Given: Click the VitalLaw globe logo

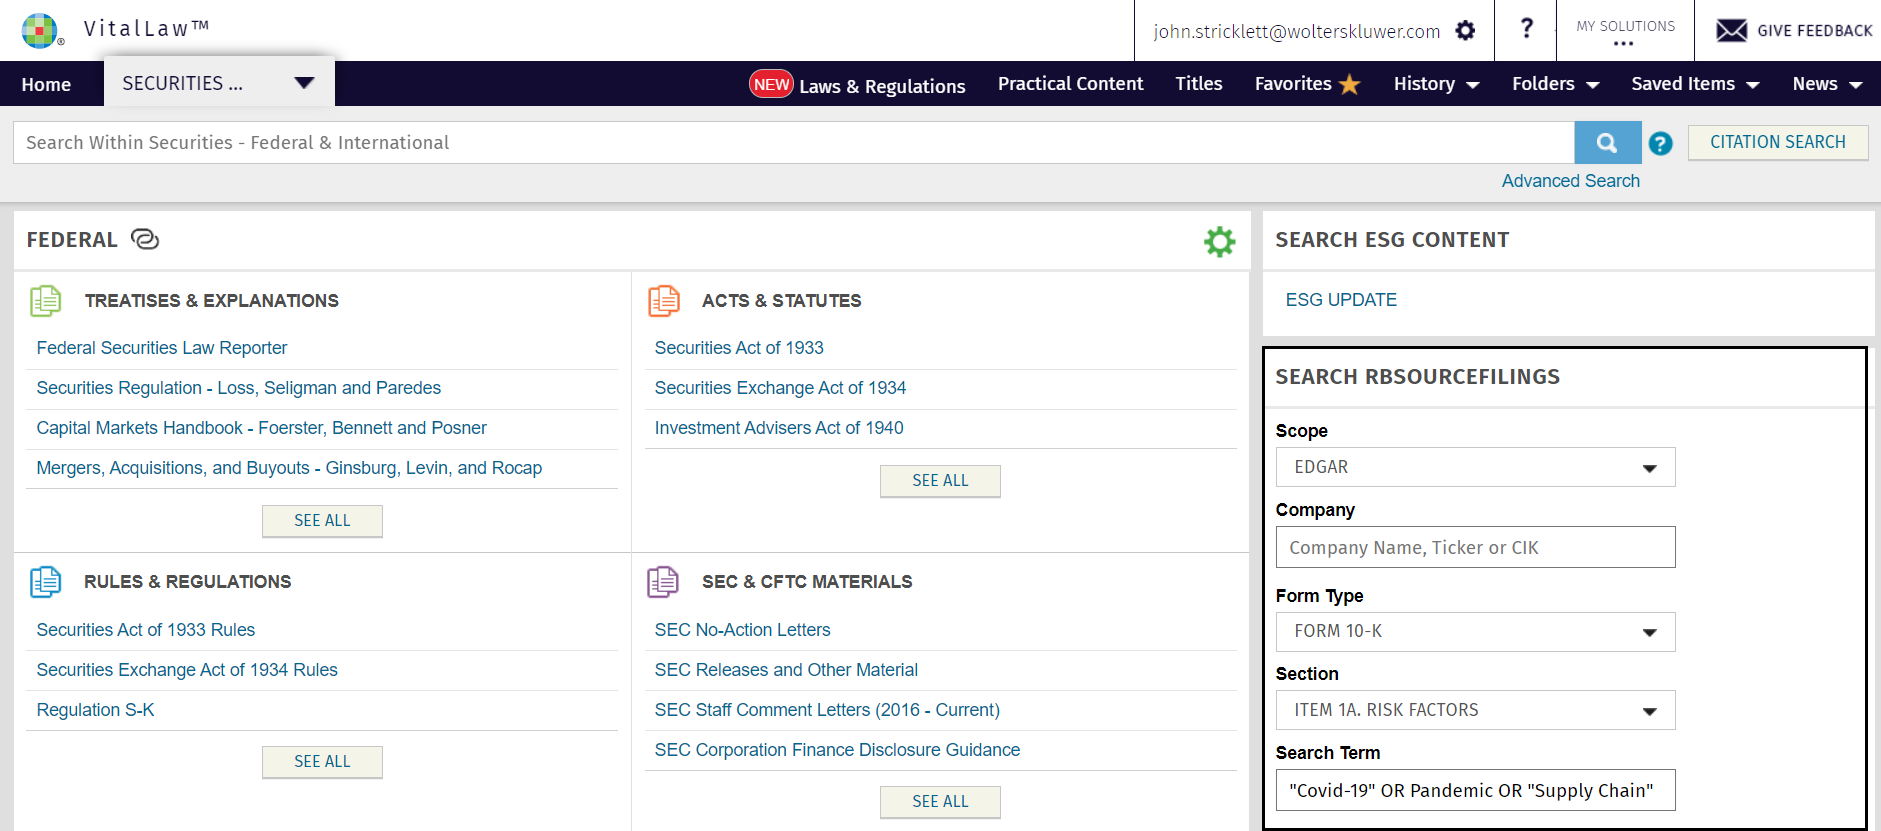Looking at the screenshot, I should 41,30.
